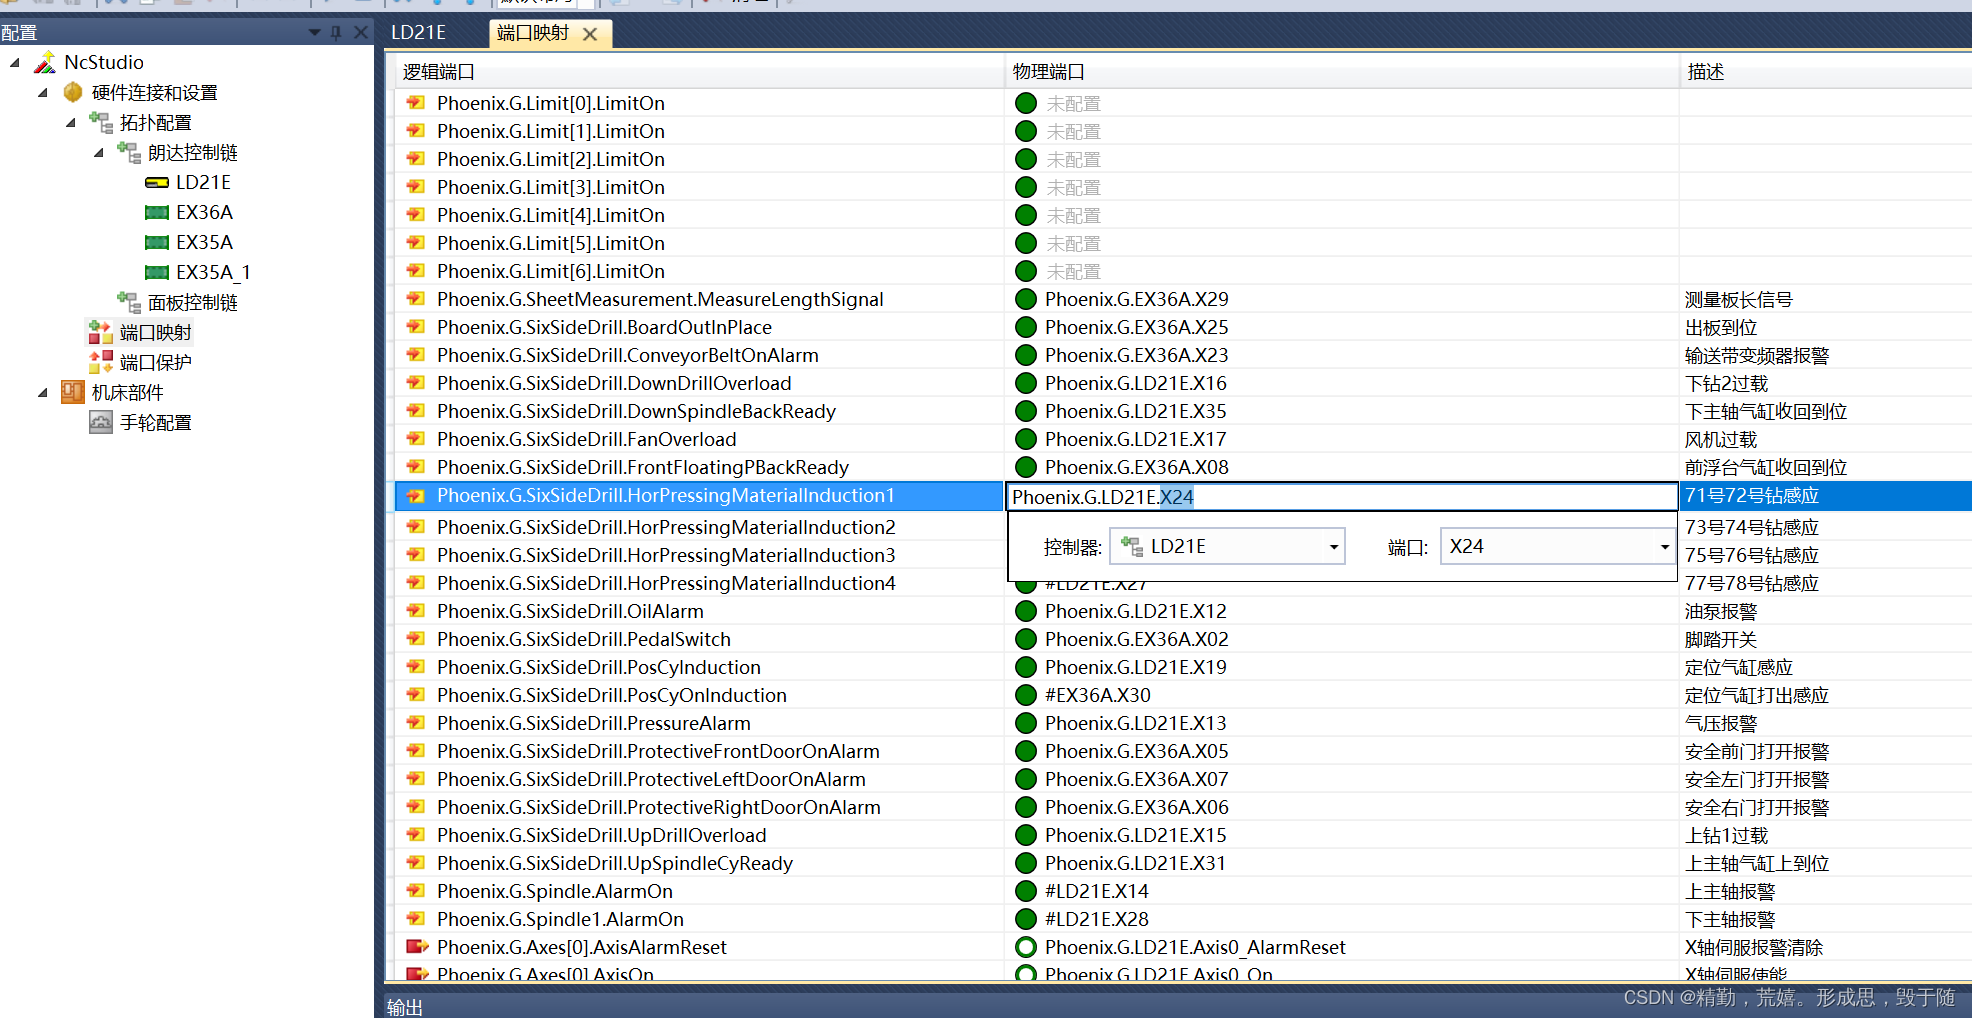Screen dimensions: 1972x1018
Task: Click hollow status circle beside Axis0_AlarmReset
Action: point(1026,947)
